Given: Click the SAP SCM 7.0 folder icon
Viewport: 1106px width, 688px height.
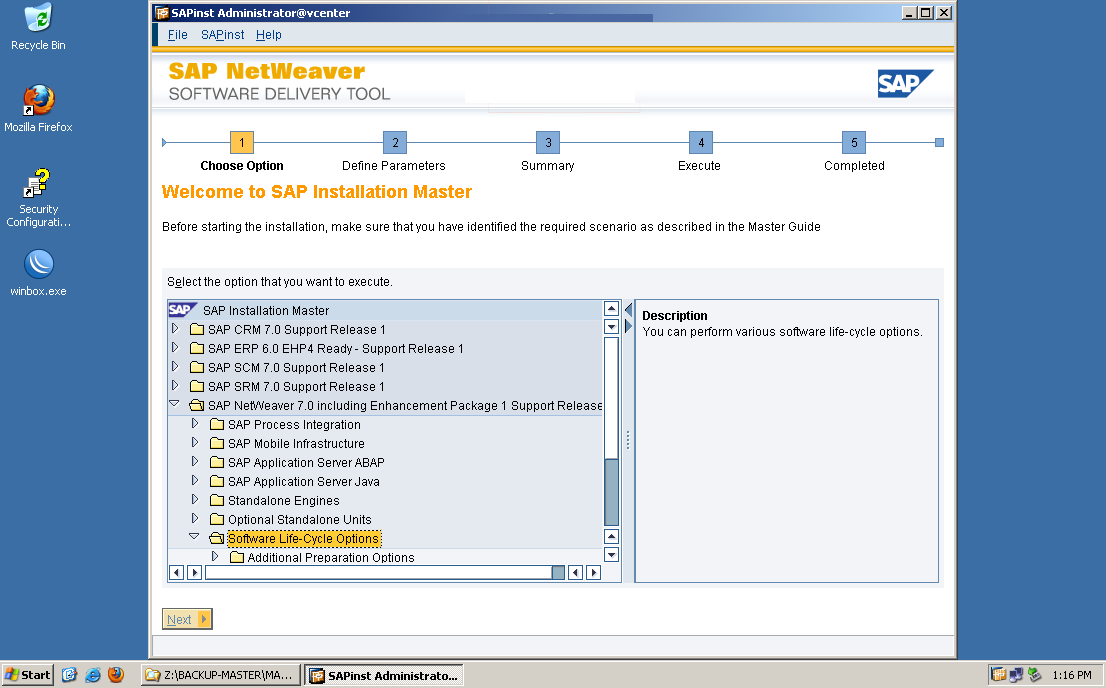Looking at the screenshot, I should (x=197, y=368).
